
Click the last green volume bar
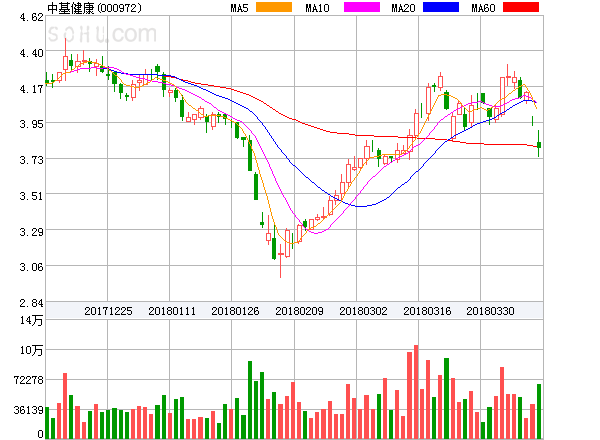pyautogui.click(x=539, y=411)
